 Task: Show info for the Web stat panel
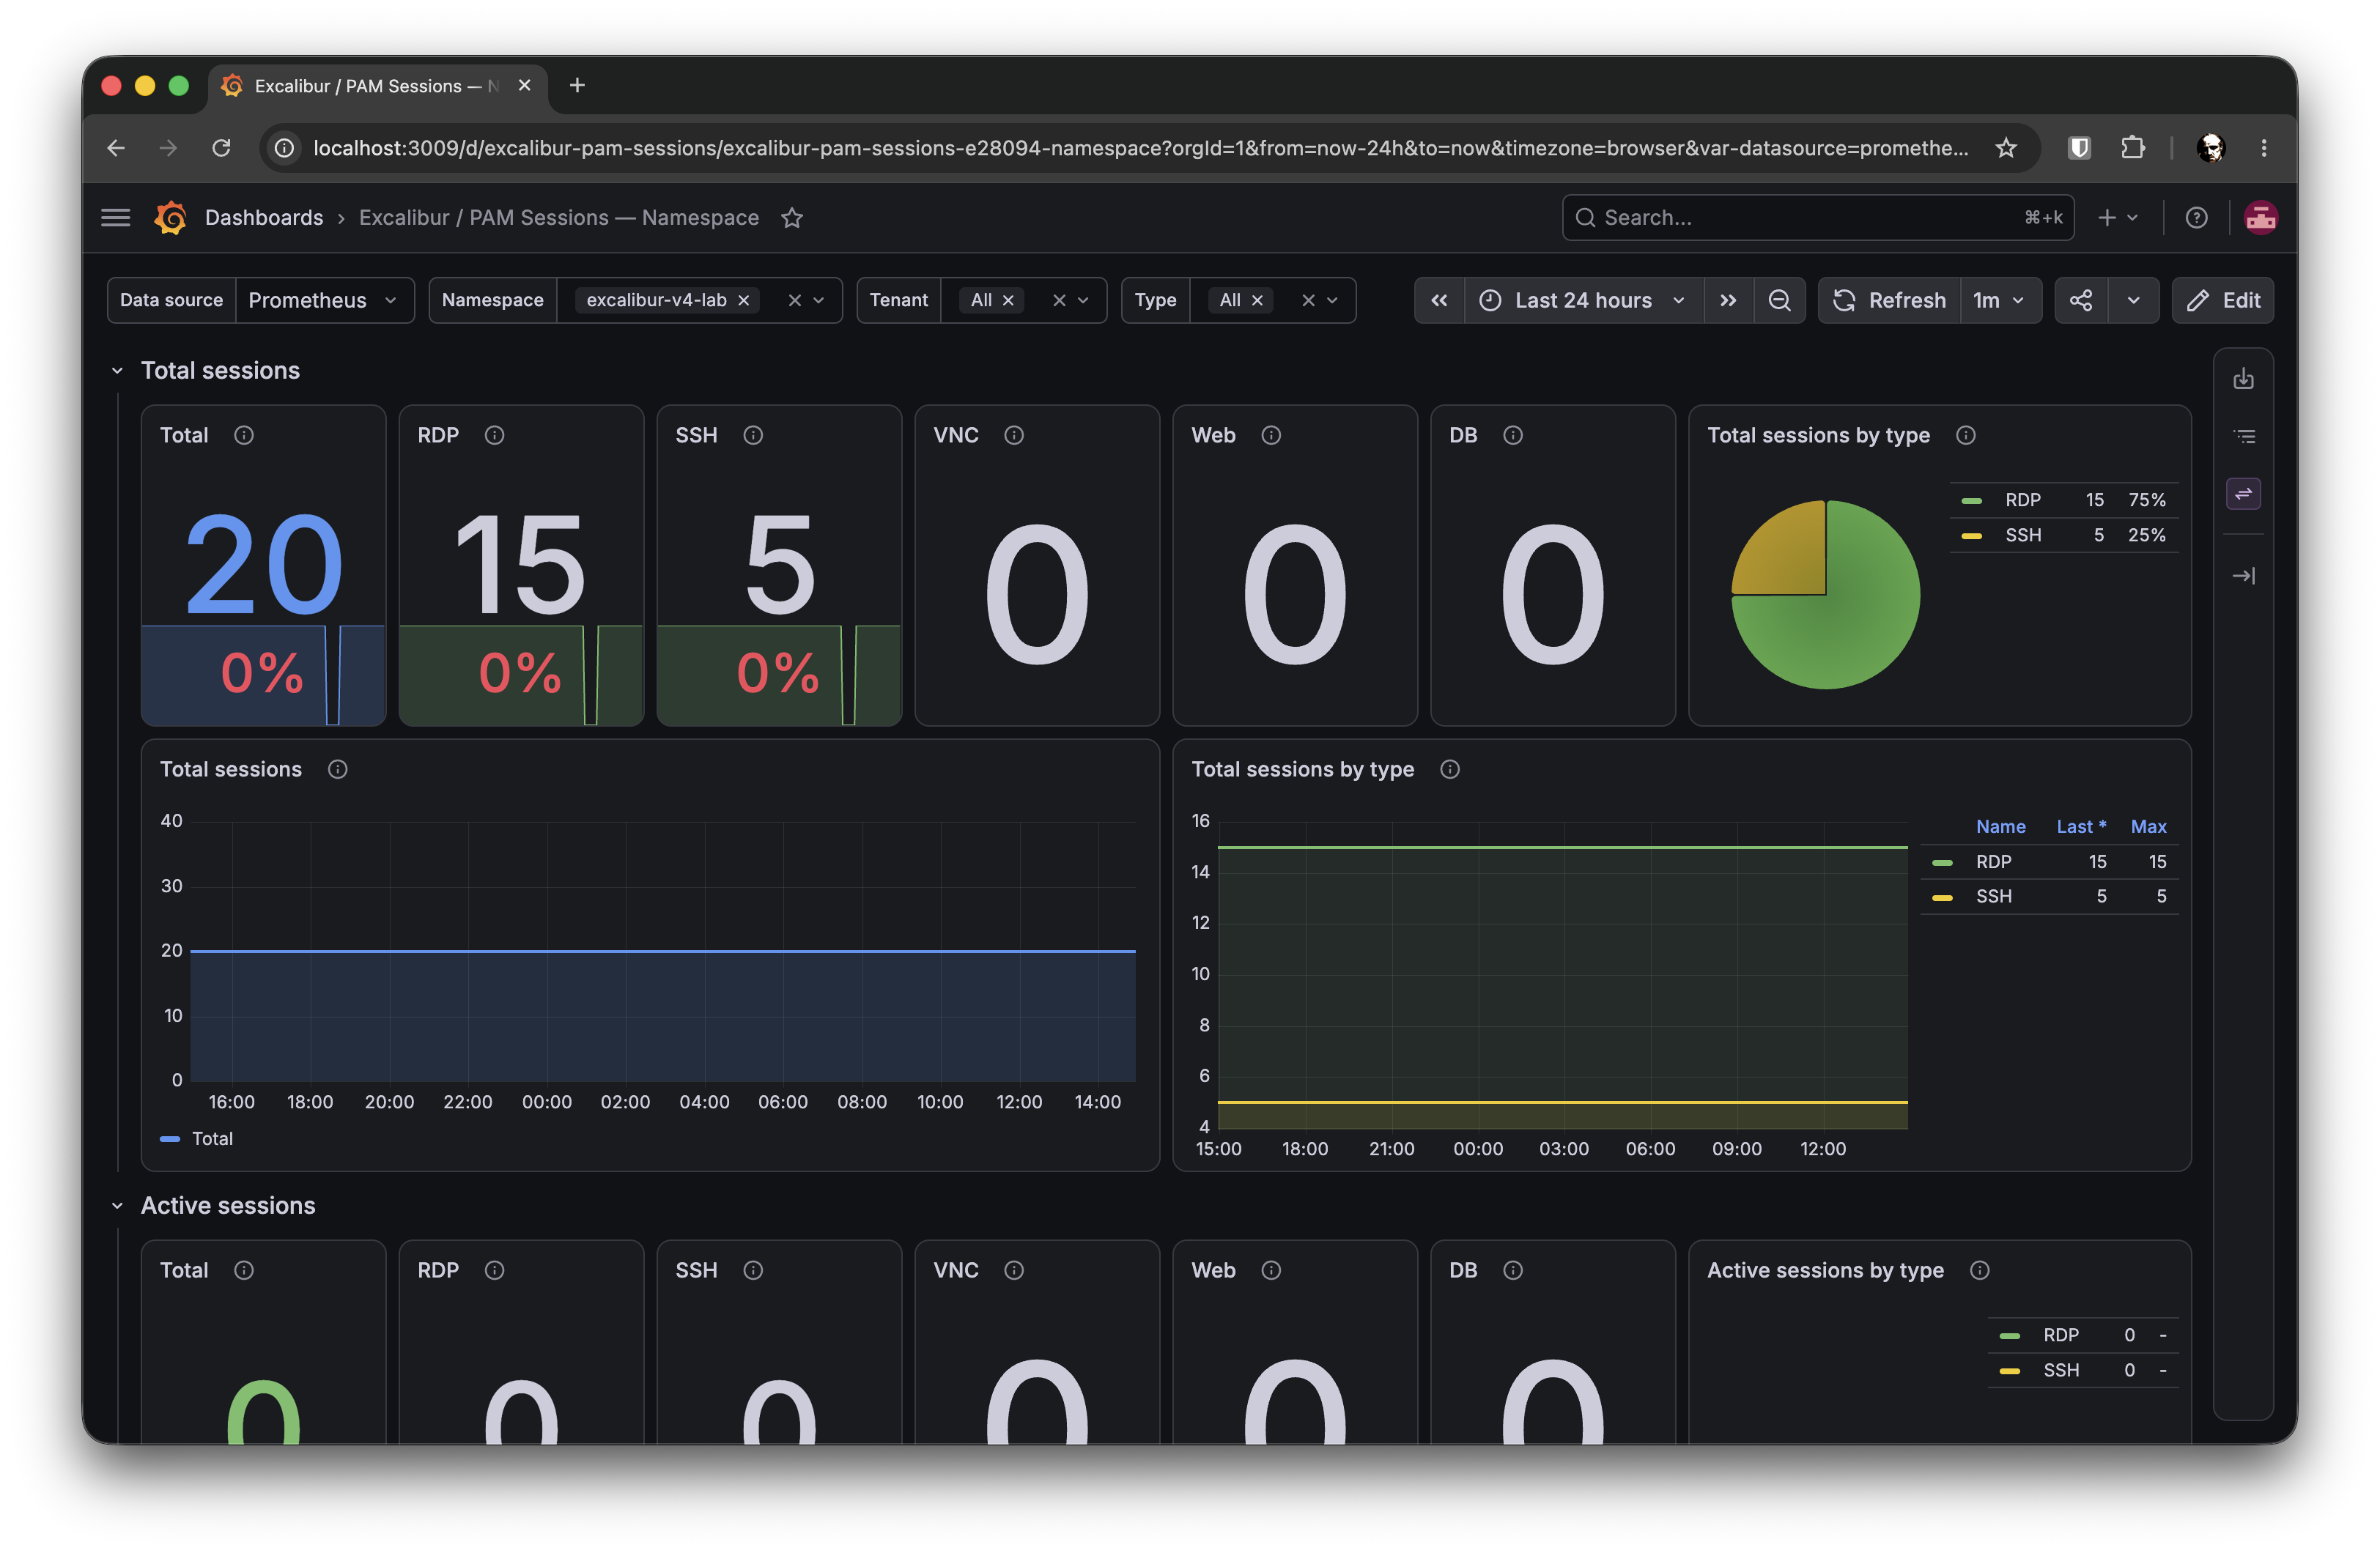tap(1271, 435)
